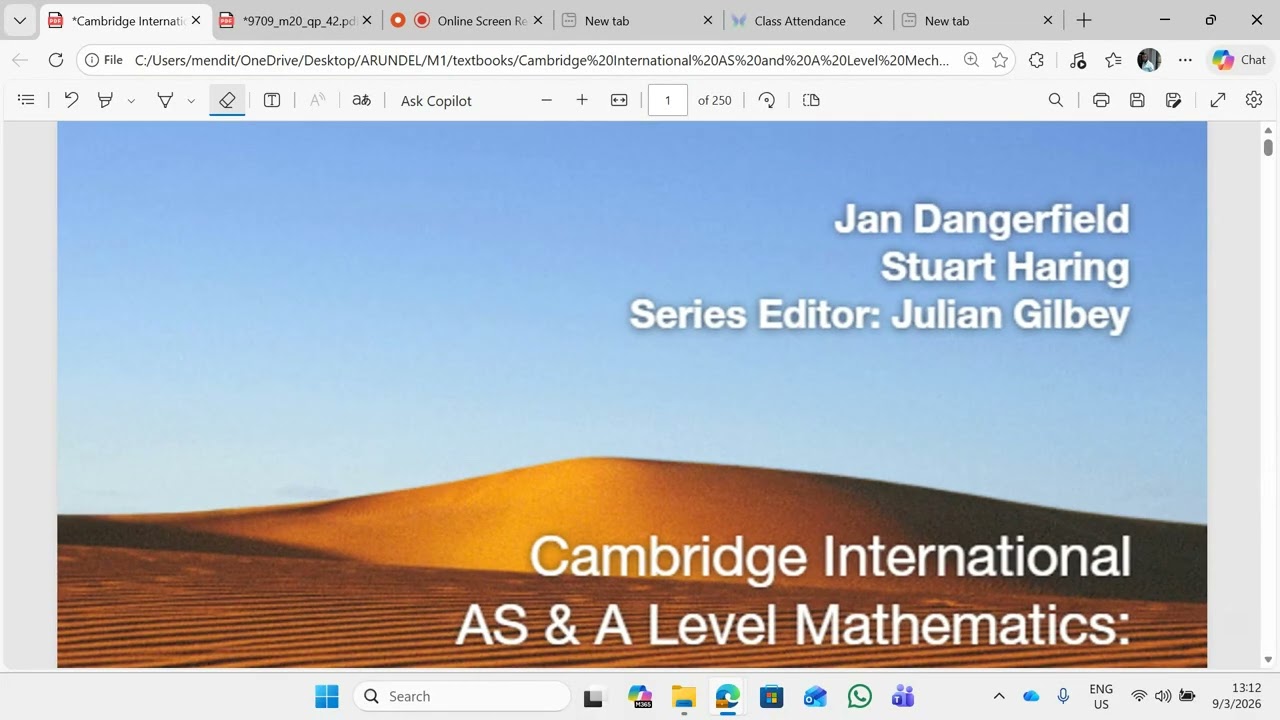Open Find in PDF search
The image size is (1280, 720).
pyautogui.click(x=1055, y=100)
